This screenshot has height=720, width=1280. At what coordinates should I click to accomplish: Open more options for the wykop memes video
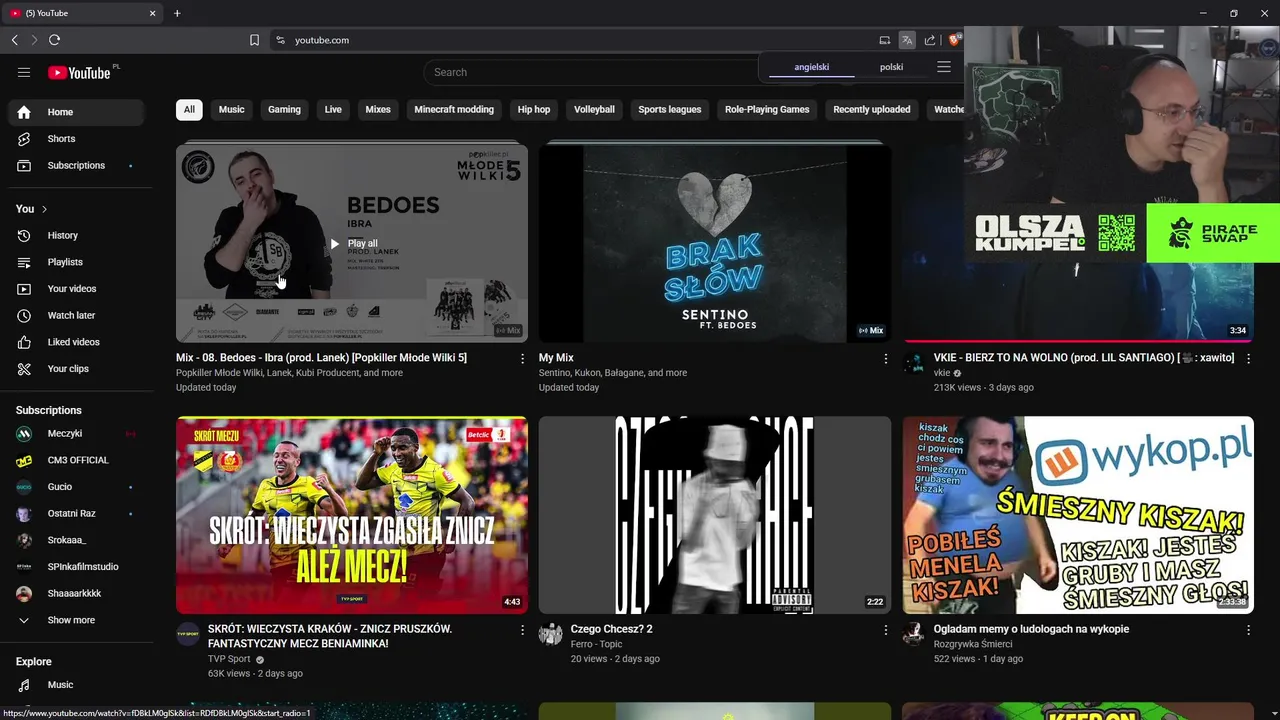tap(1248, 630)
